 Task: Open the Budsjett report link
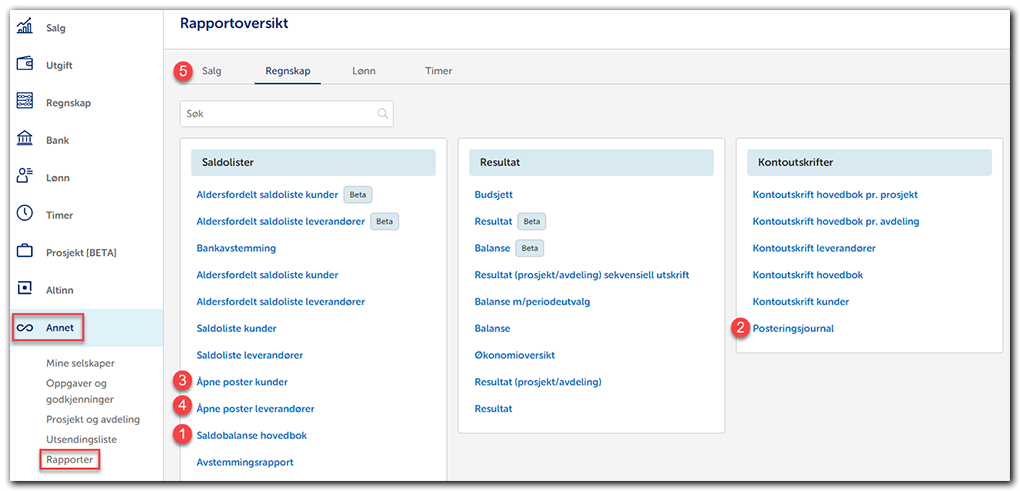493,195
